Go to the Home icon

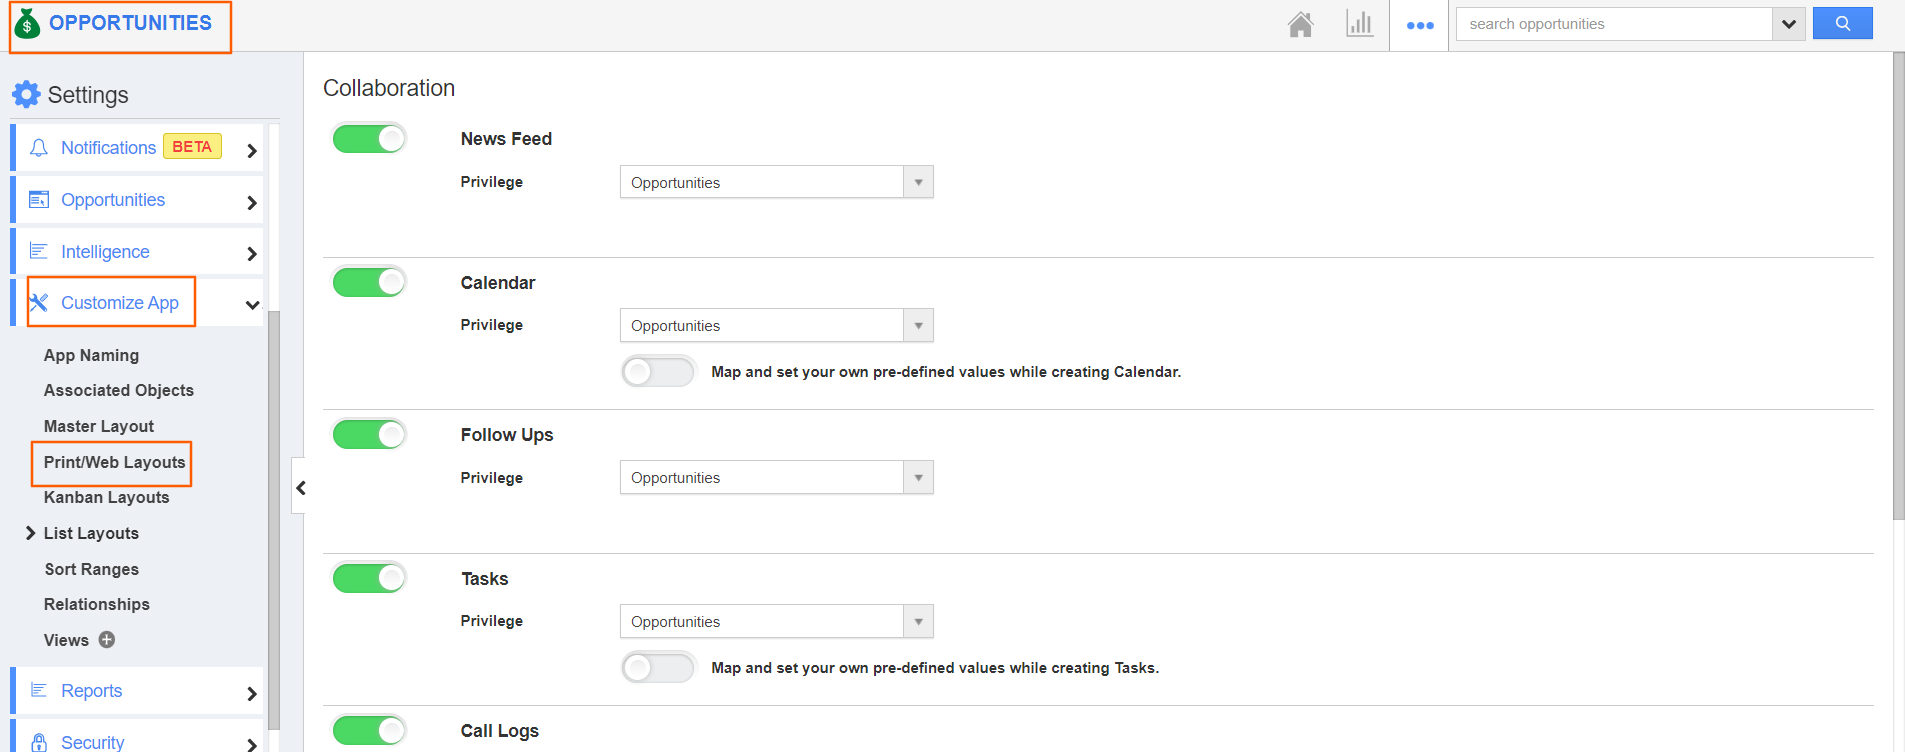coord(1300,24)
